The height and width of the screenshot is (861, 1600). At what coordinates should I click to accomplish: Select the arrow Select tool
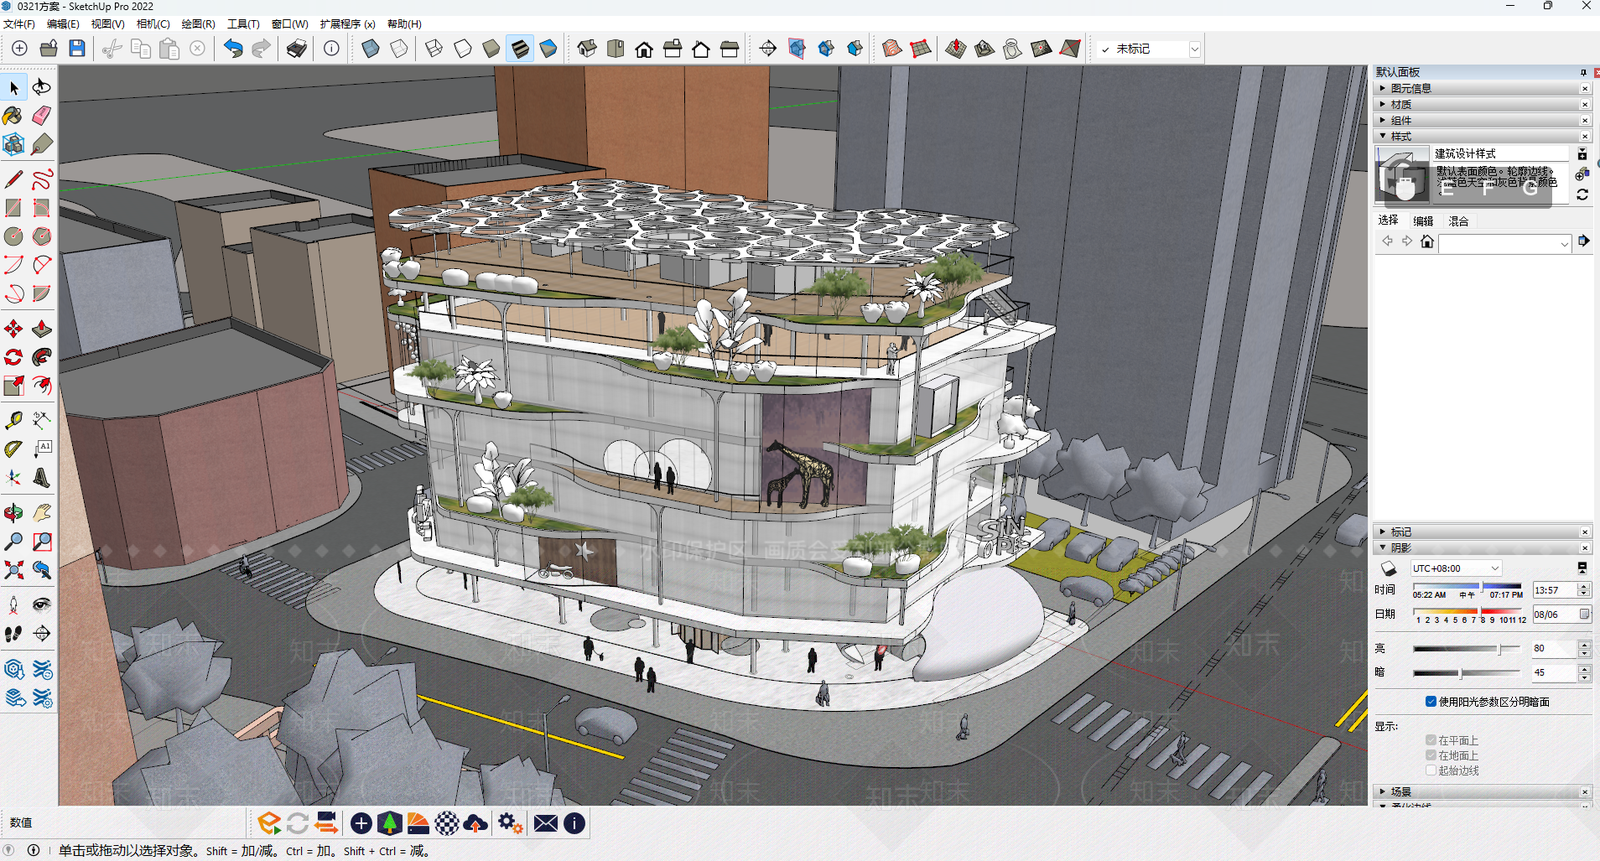14,88
